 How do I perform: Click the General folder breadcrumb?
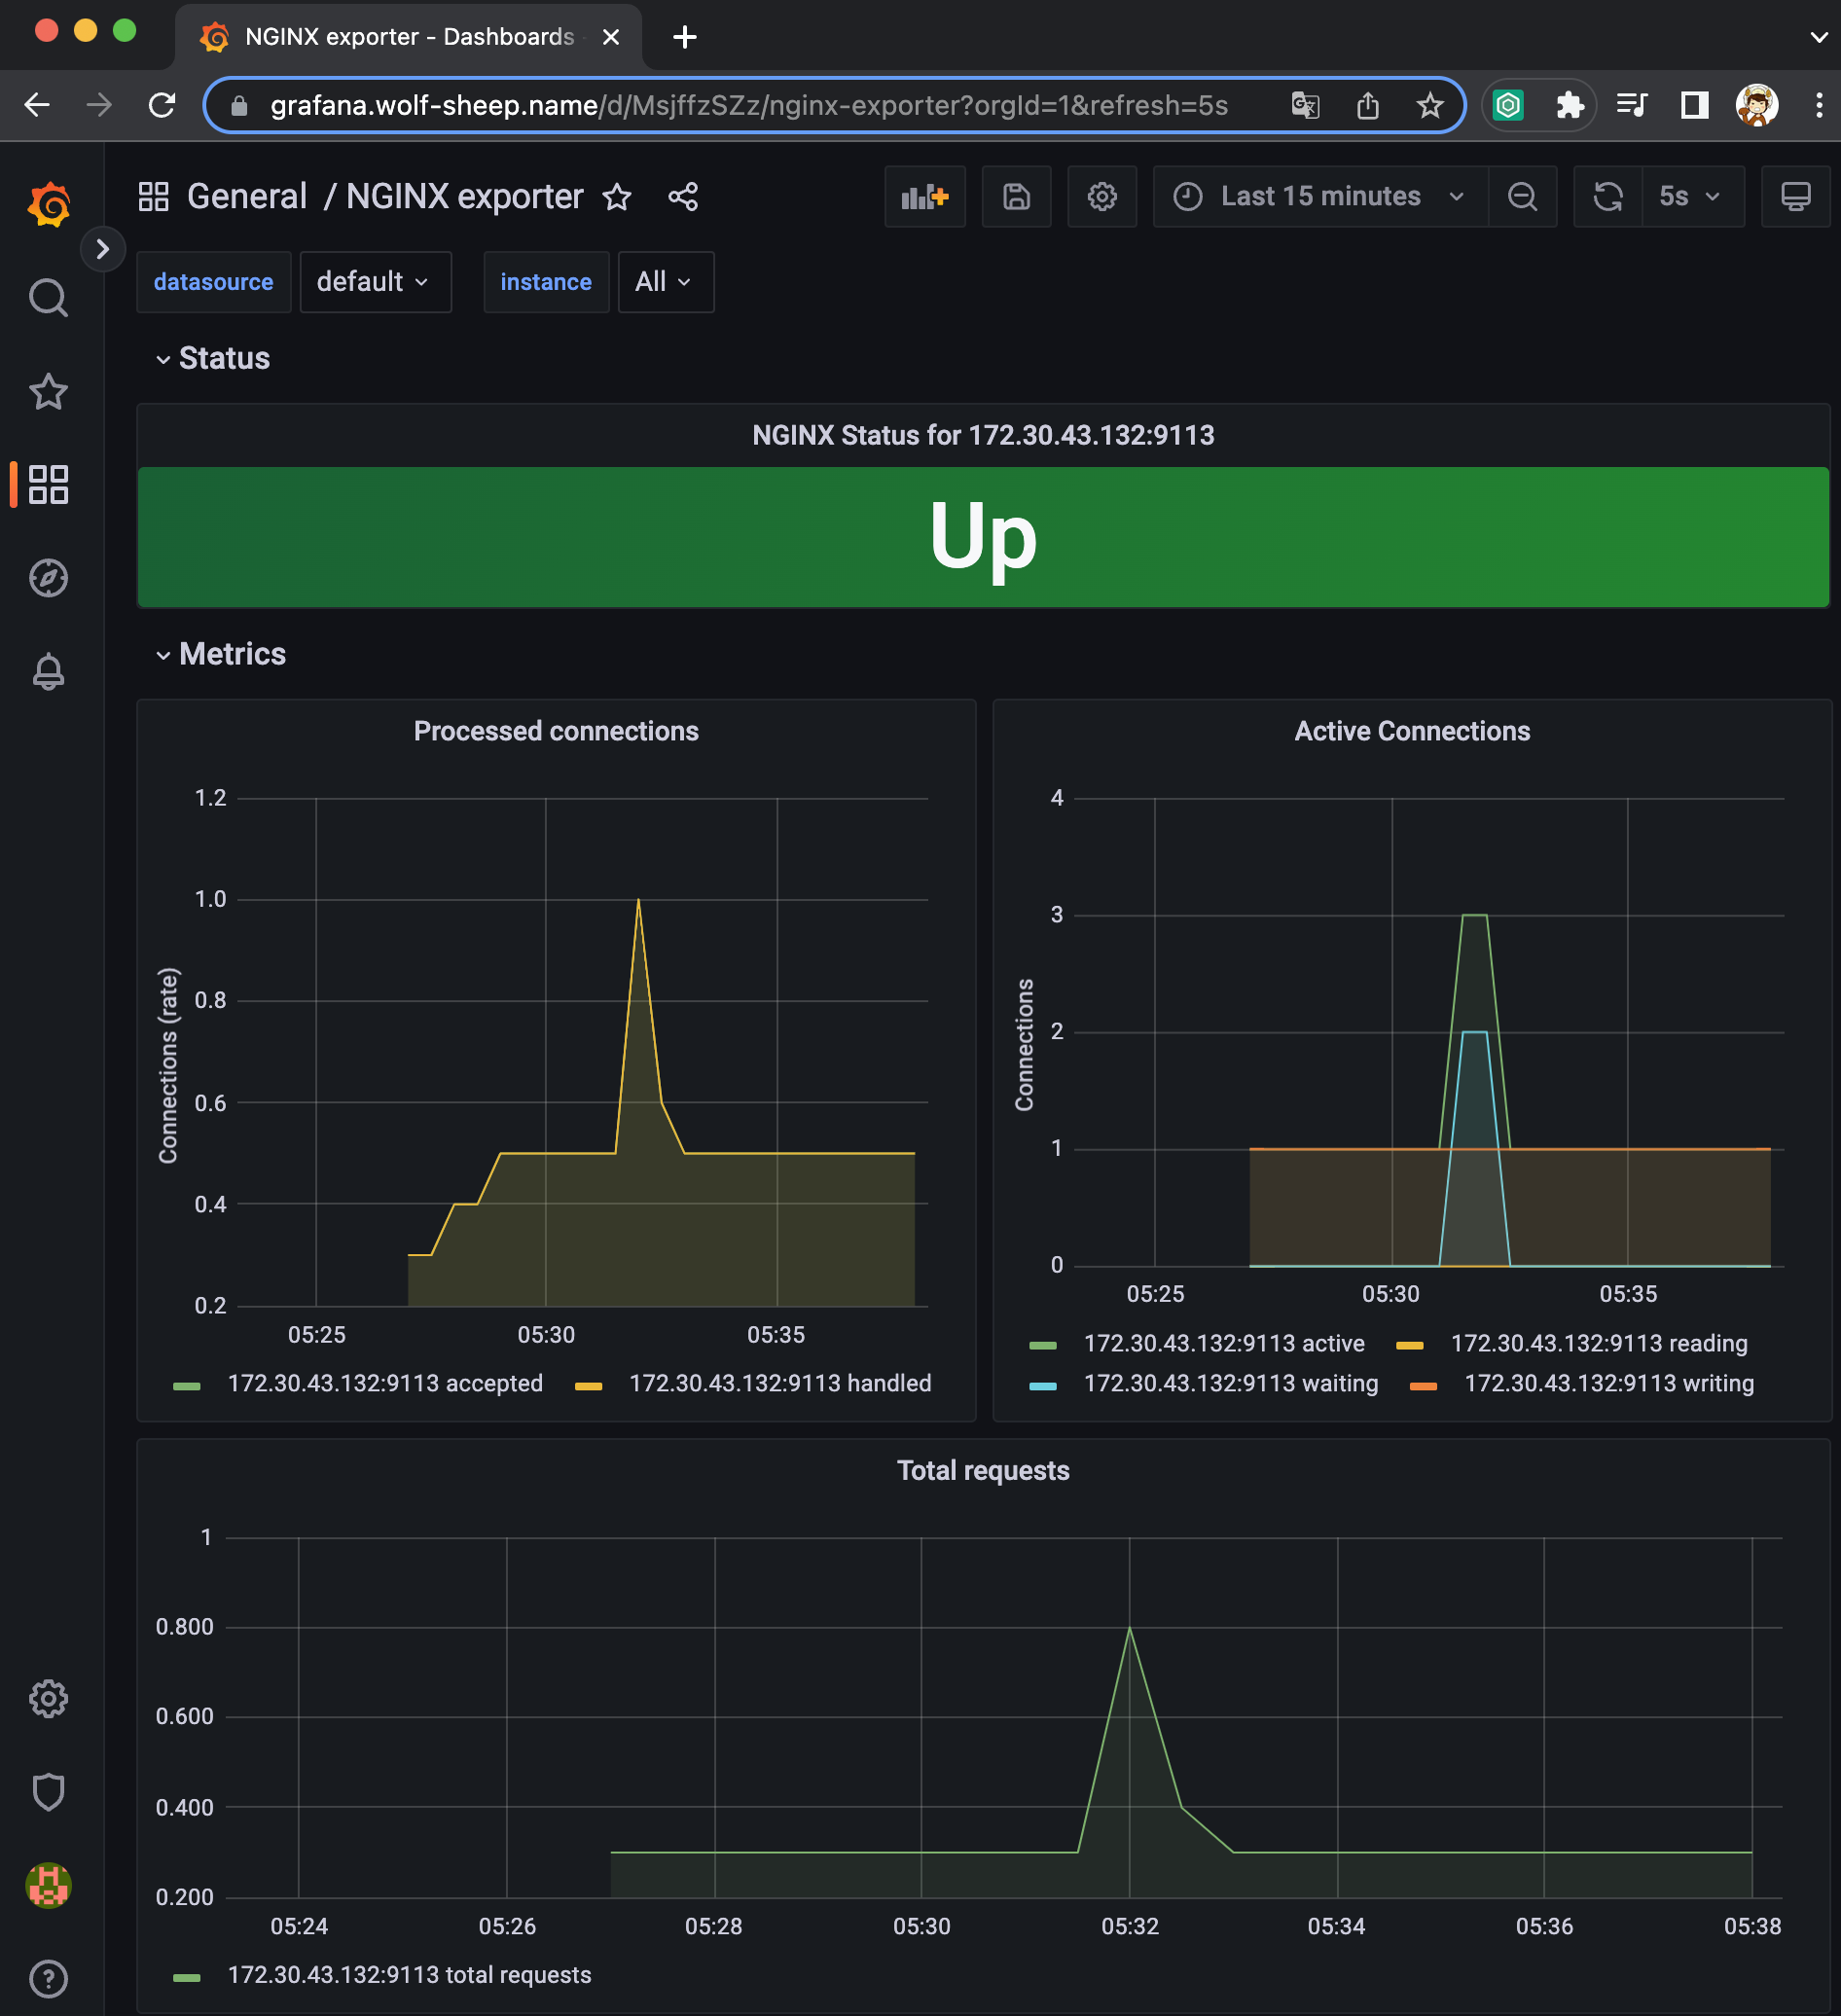point(247,196)
